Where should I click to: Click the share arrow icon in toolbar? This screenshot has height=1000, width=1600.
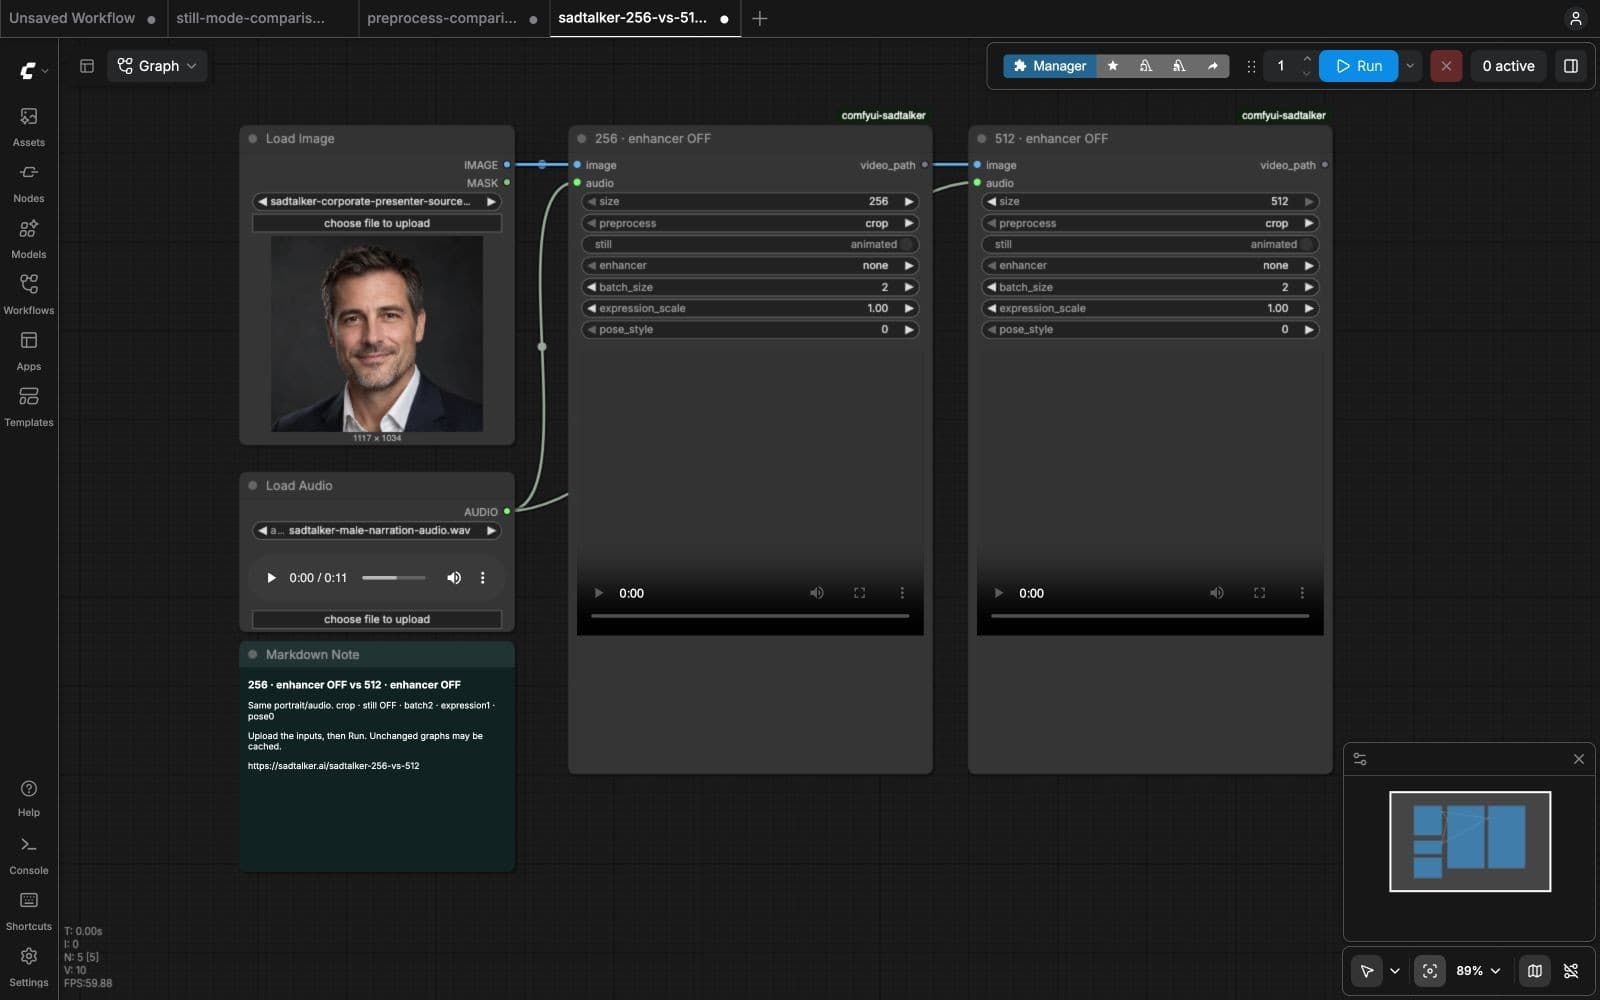tap(1212, 66)
